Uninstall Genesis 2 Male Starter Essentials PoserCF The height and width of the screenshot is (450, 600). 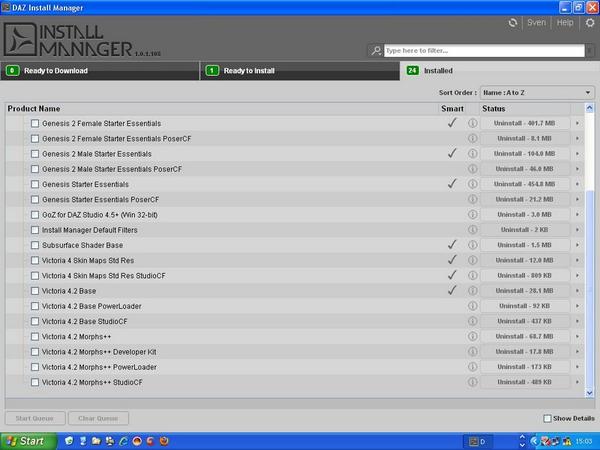(x=525, y=169)
